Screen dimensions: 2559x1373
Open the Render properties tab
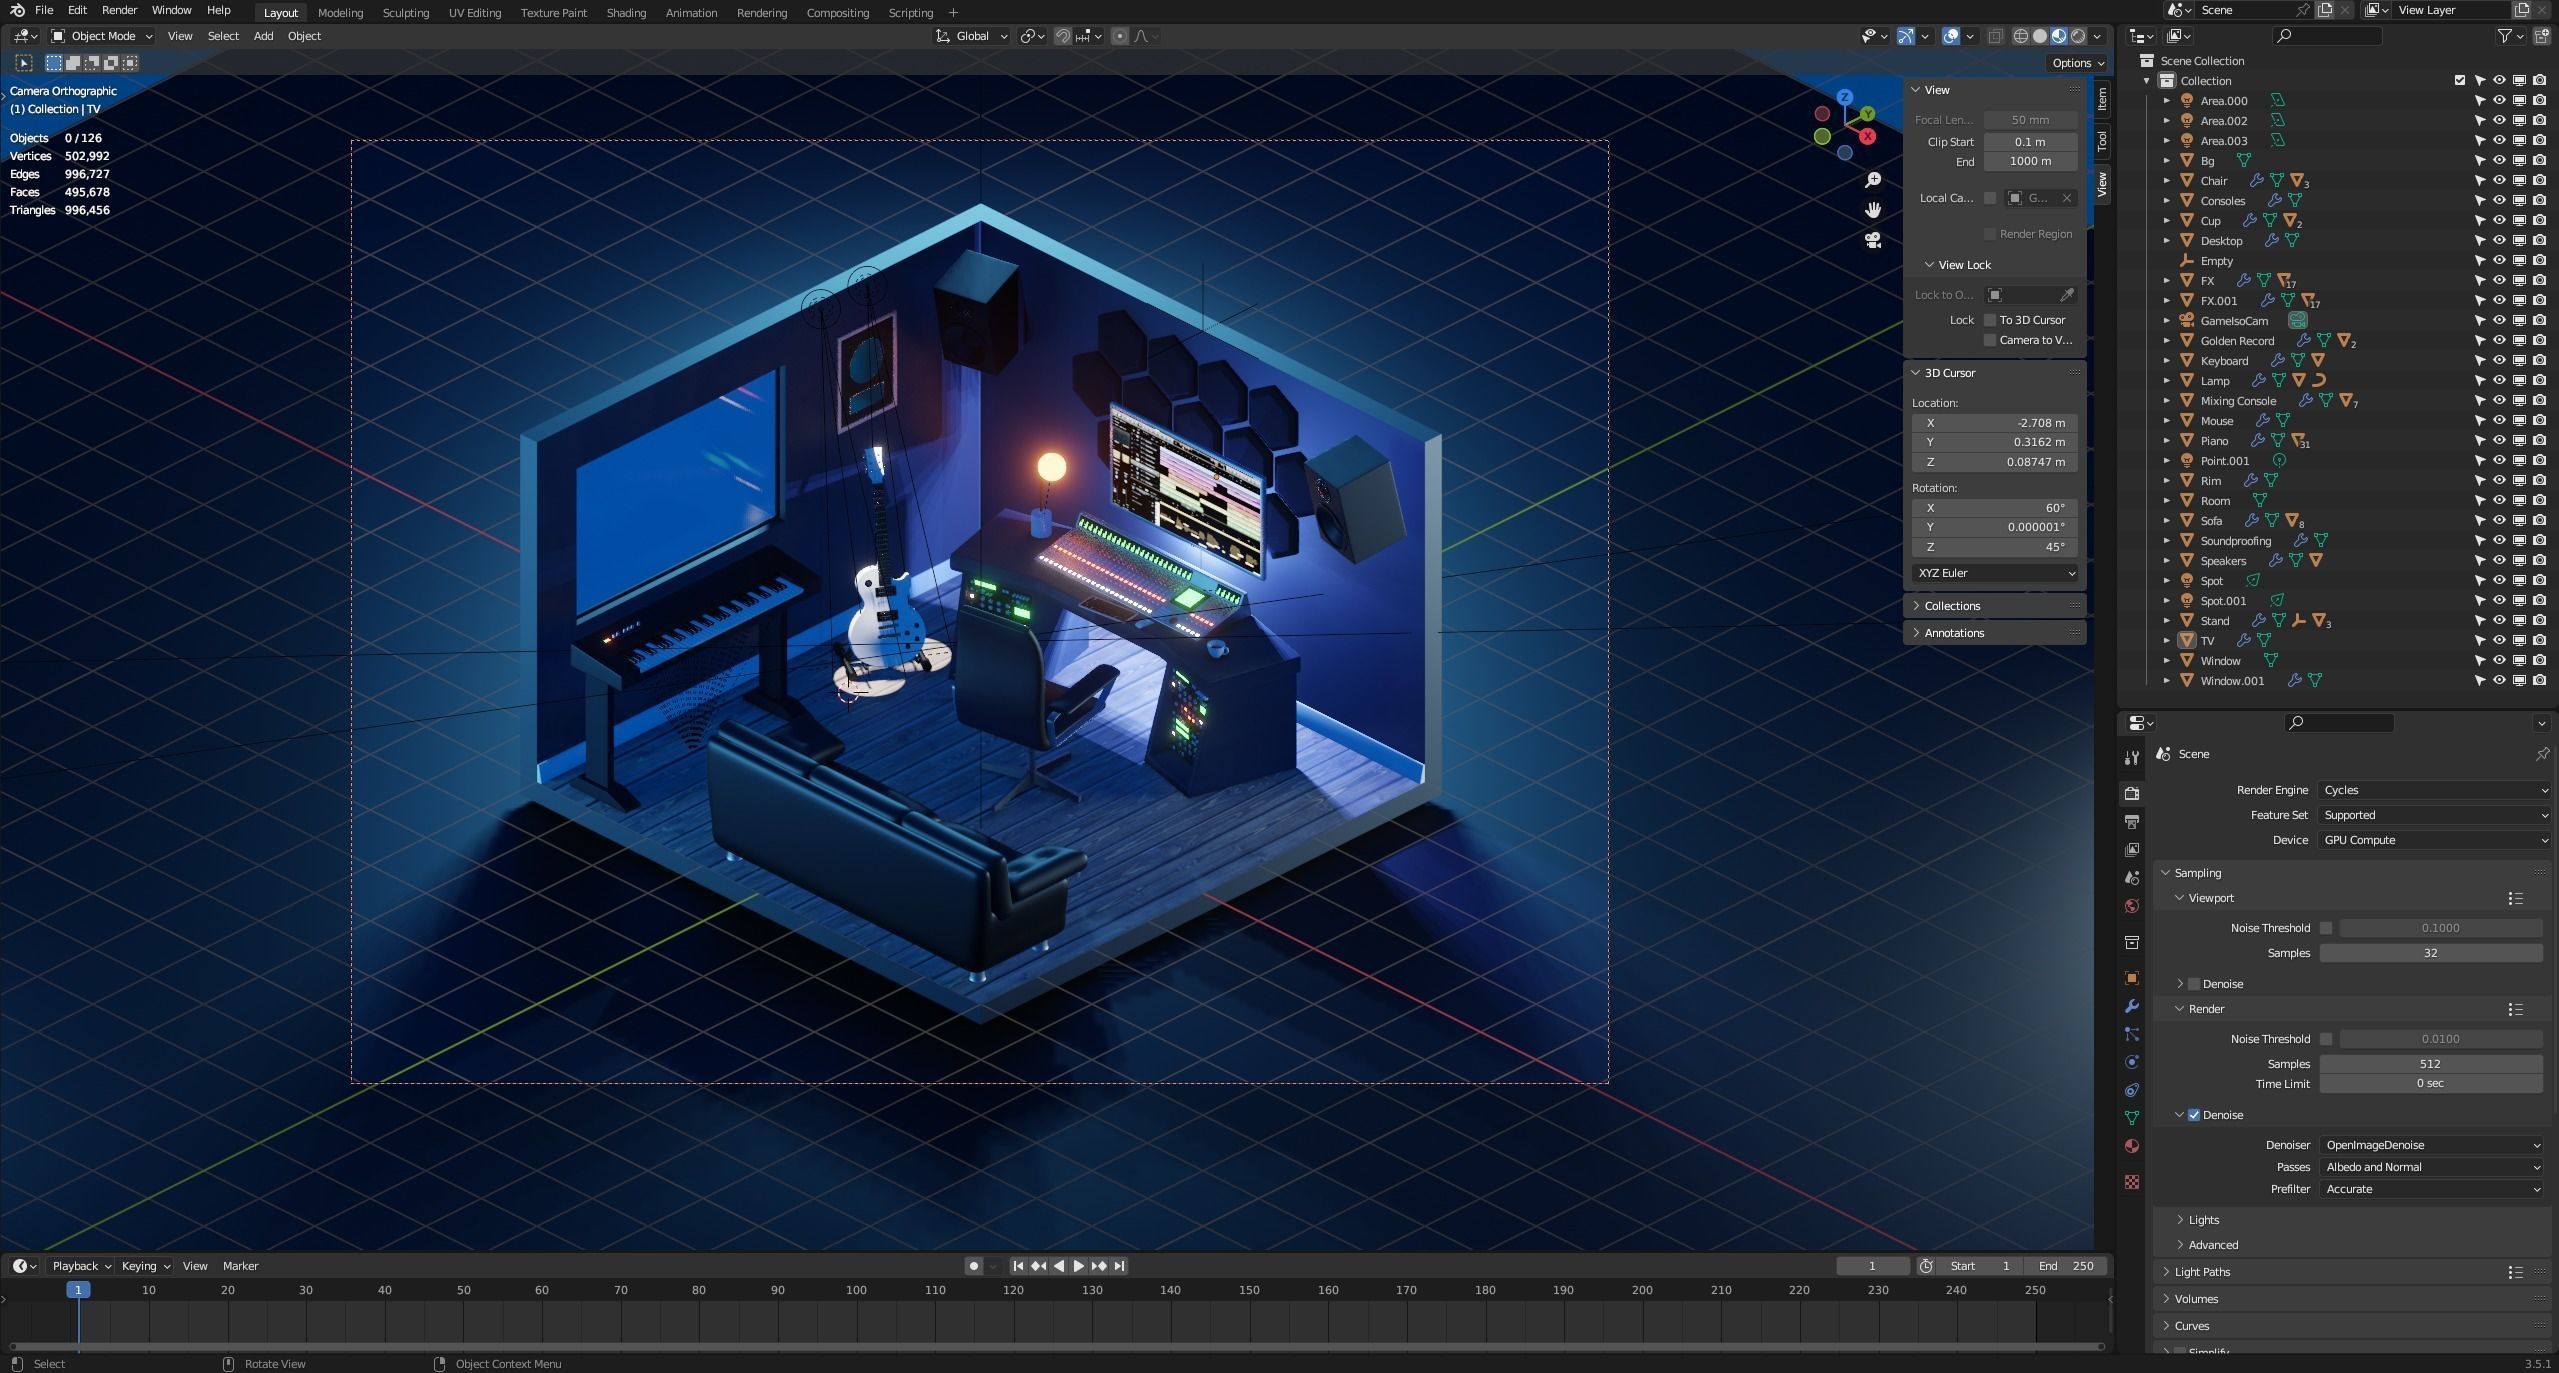[x=2131, y=793]
